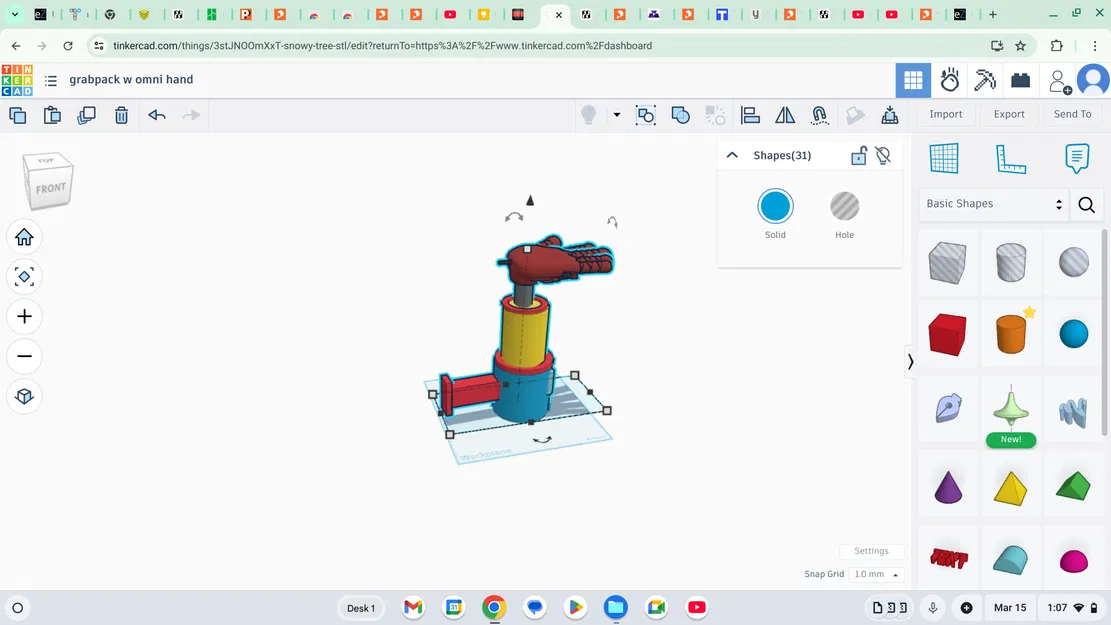The height and width of the screenshot is (625, 1111).
Task: Select the Hole shape mode
Action: tap(844, 207)
